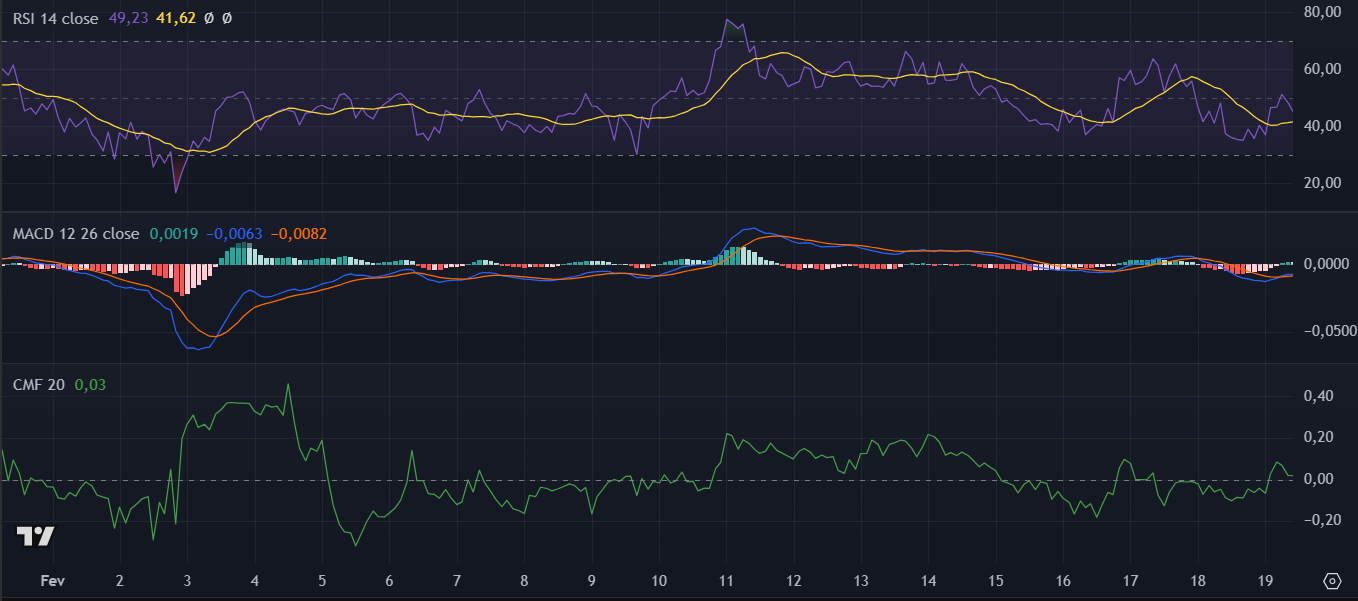
Task: Click date 11 on the time axis
Action: (726, 580)
